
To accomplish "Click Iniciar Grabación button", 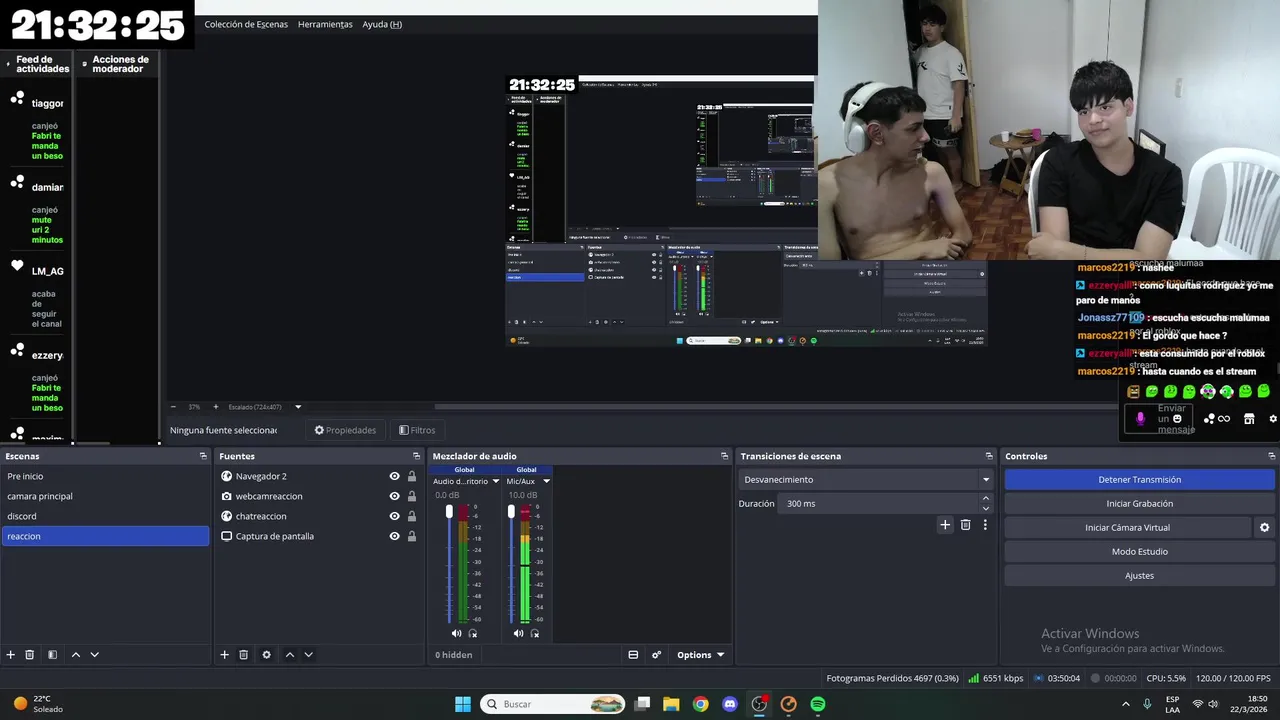I will pyautogui.click(x=1139, y=504).
